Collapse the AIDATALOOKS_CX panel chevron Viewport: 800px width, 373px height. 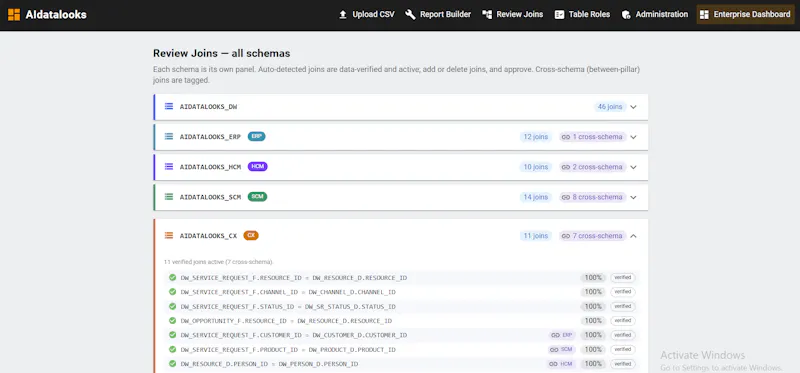coord(634,236)
